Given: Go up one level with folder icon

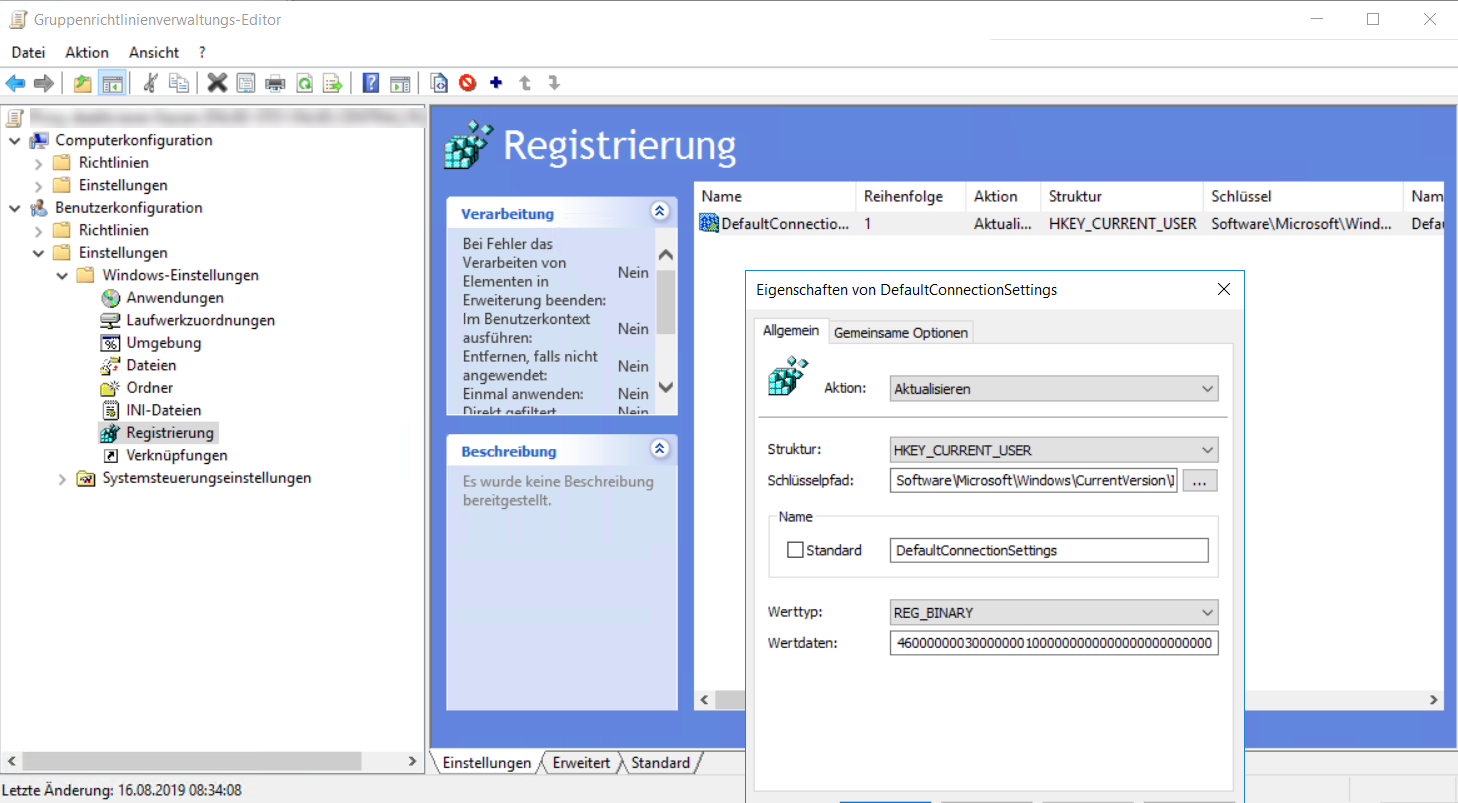Looking at the screenshot, I should [x=83, y=83].
